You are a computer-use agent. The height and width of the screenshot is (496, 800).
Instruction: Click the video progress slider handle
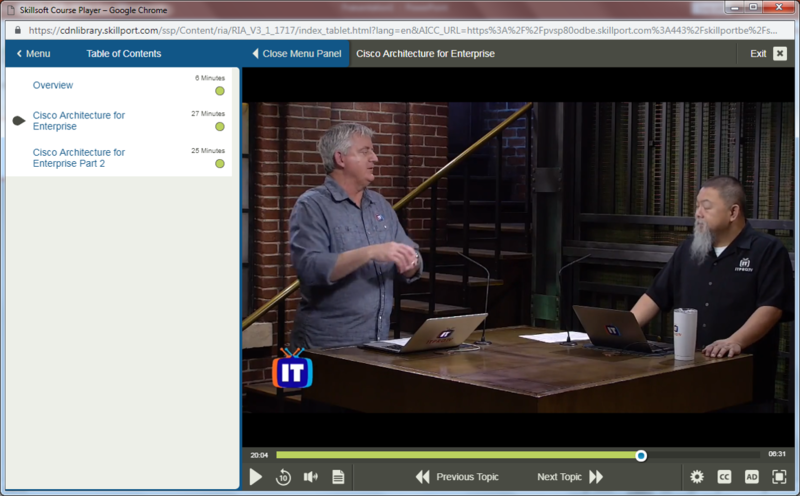coord(641,456)
